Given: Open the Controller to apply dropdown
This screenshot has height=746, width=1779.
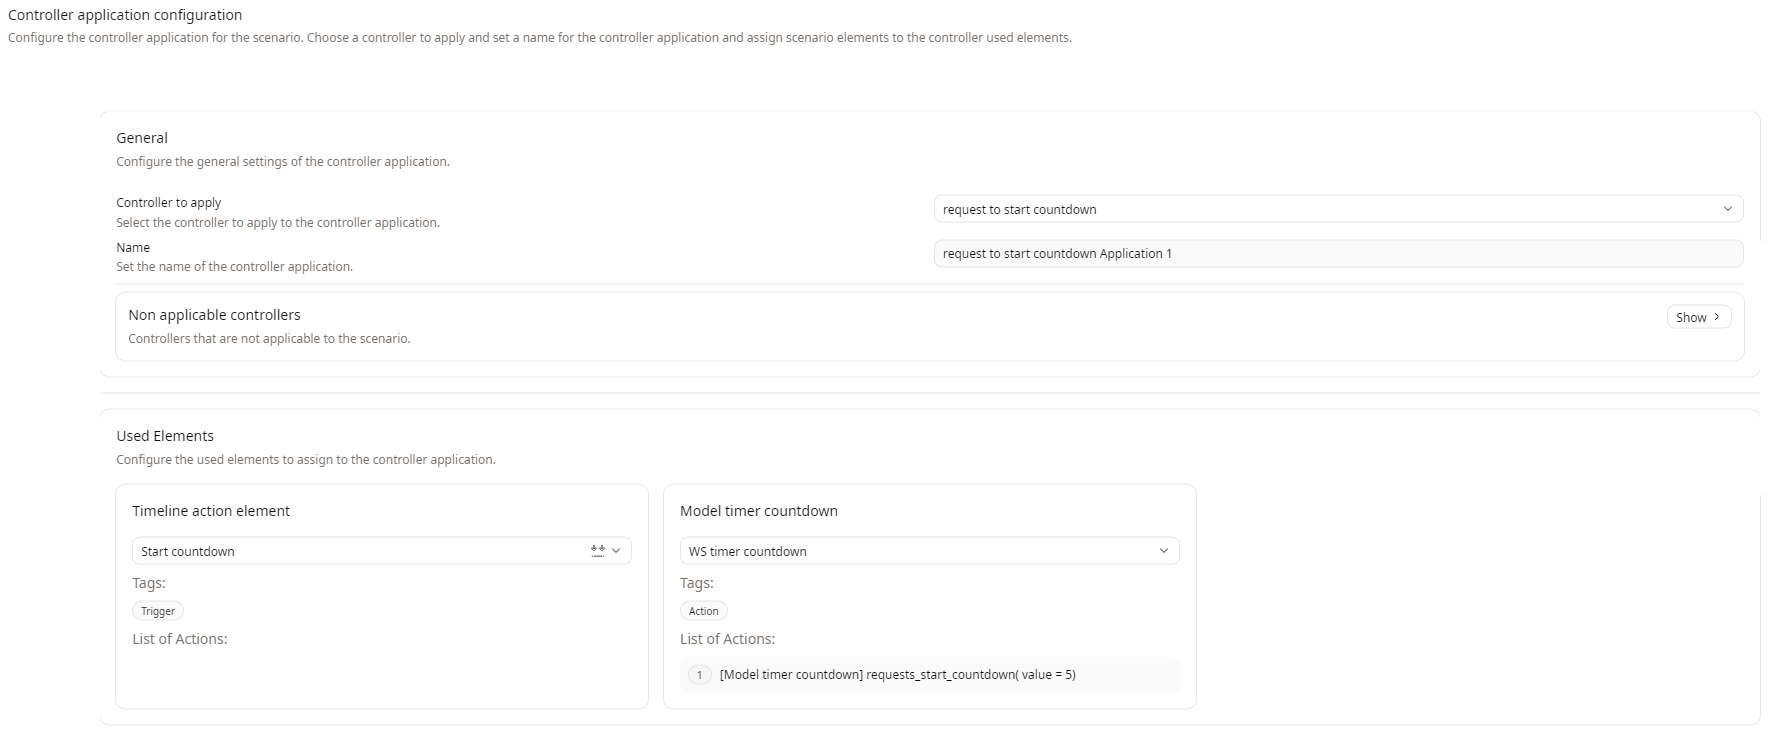Looking at the screenshot, I should [1338, 209].
